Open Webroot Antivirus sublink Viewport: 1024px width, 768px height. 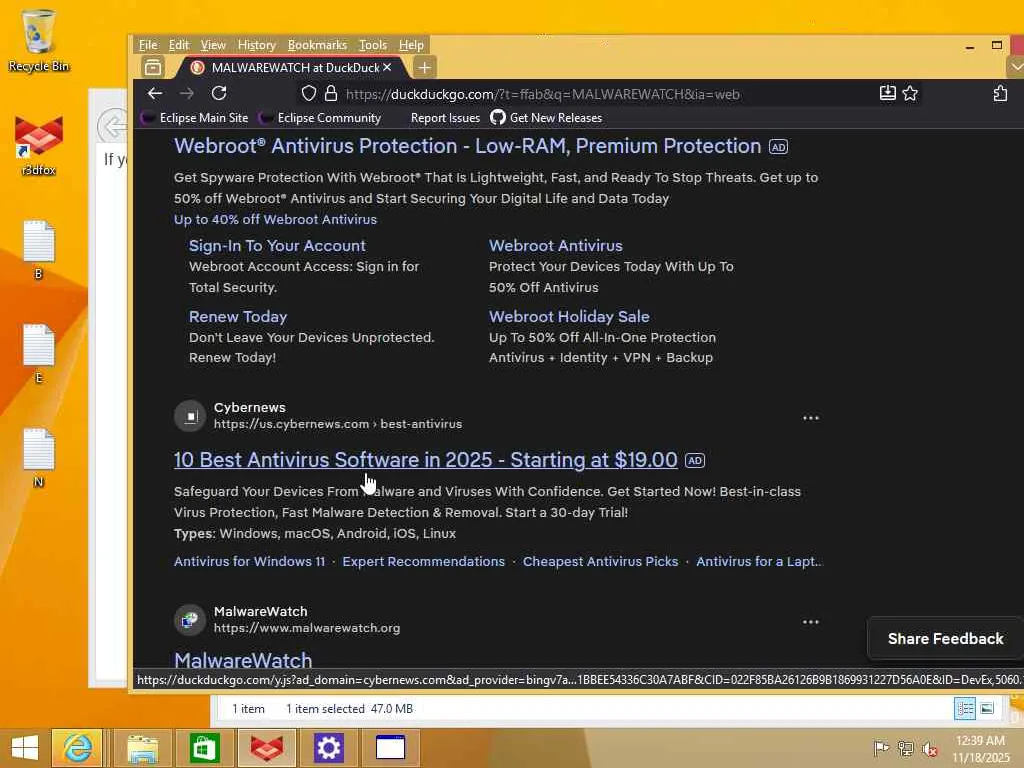[556, 246]
